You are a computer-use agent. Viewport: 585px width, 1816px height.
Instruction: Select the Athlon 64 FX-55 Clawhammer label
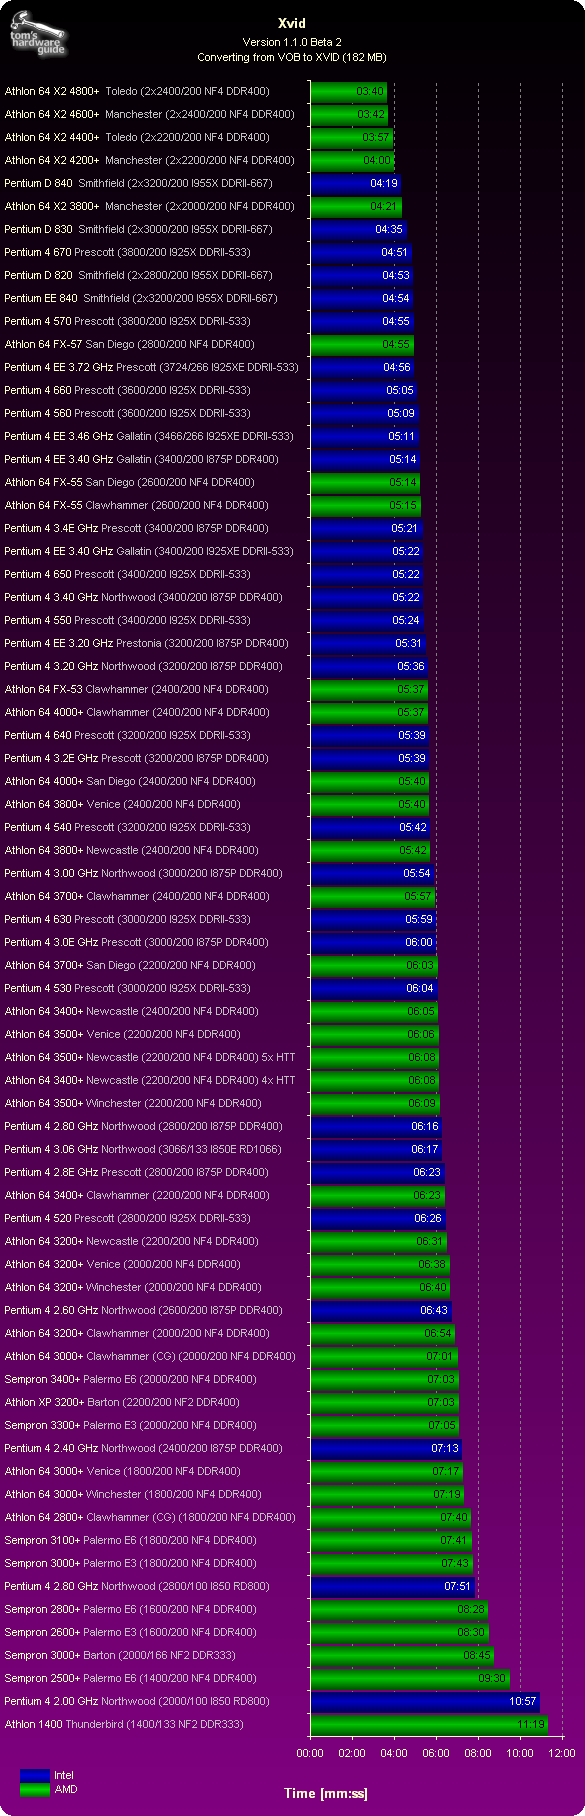[136, 505]
